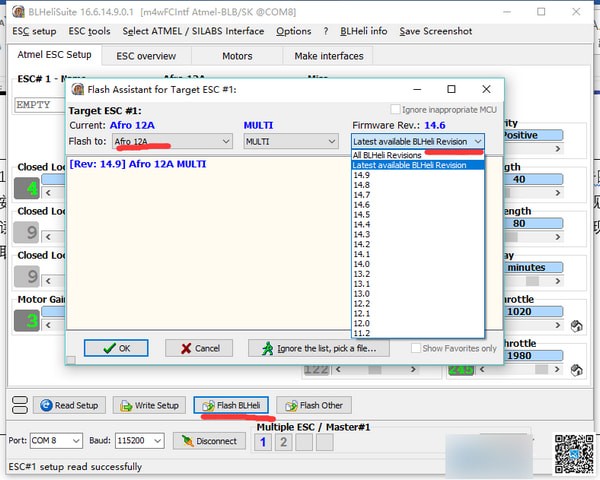This screenshot has height=480, width=600.
Task: Open the ESC tools menu
Action: [89, 31]
